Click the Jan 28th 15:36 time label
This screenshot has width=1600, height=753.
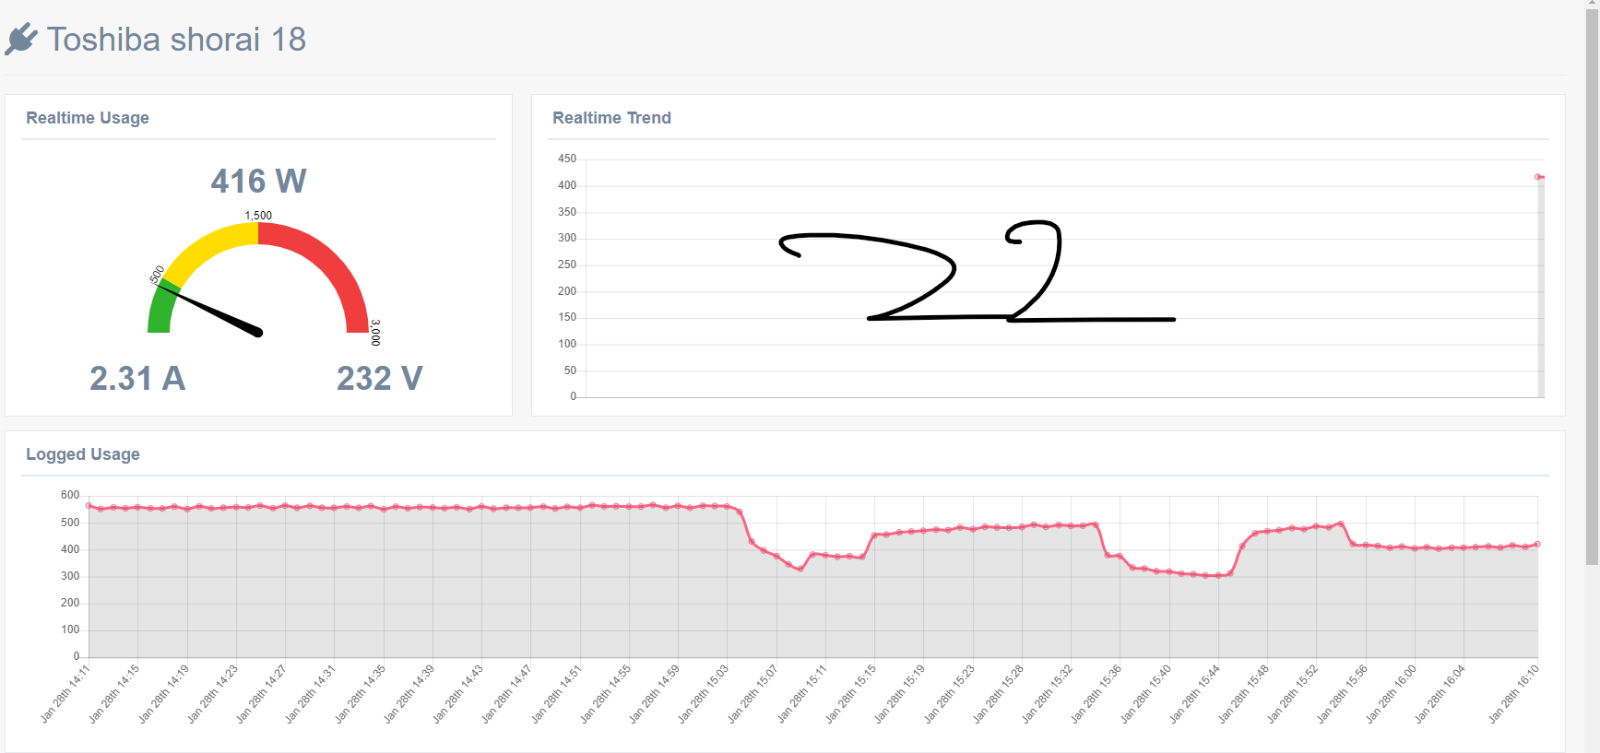[x=1097, y=693]
